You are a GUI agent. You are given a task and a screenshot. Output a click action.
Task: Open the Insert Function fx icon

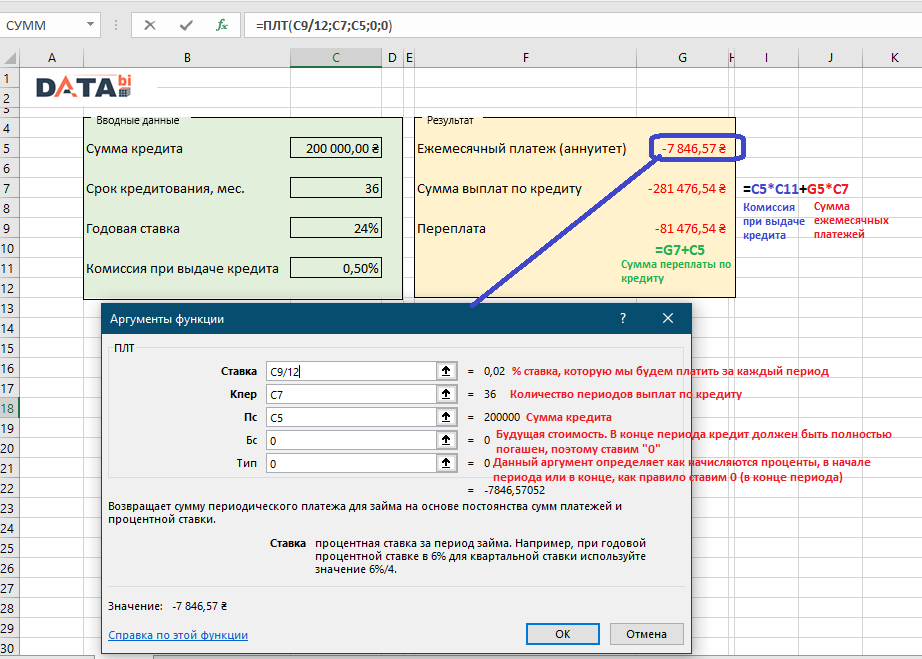(x=222, y=25)
